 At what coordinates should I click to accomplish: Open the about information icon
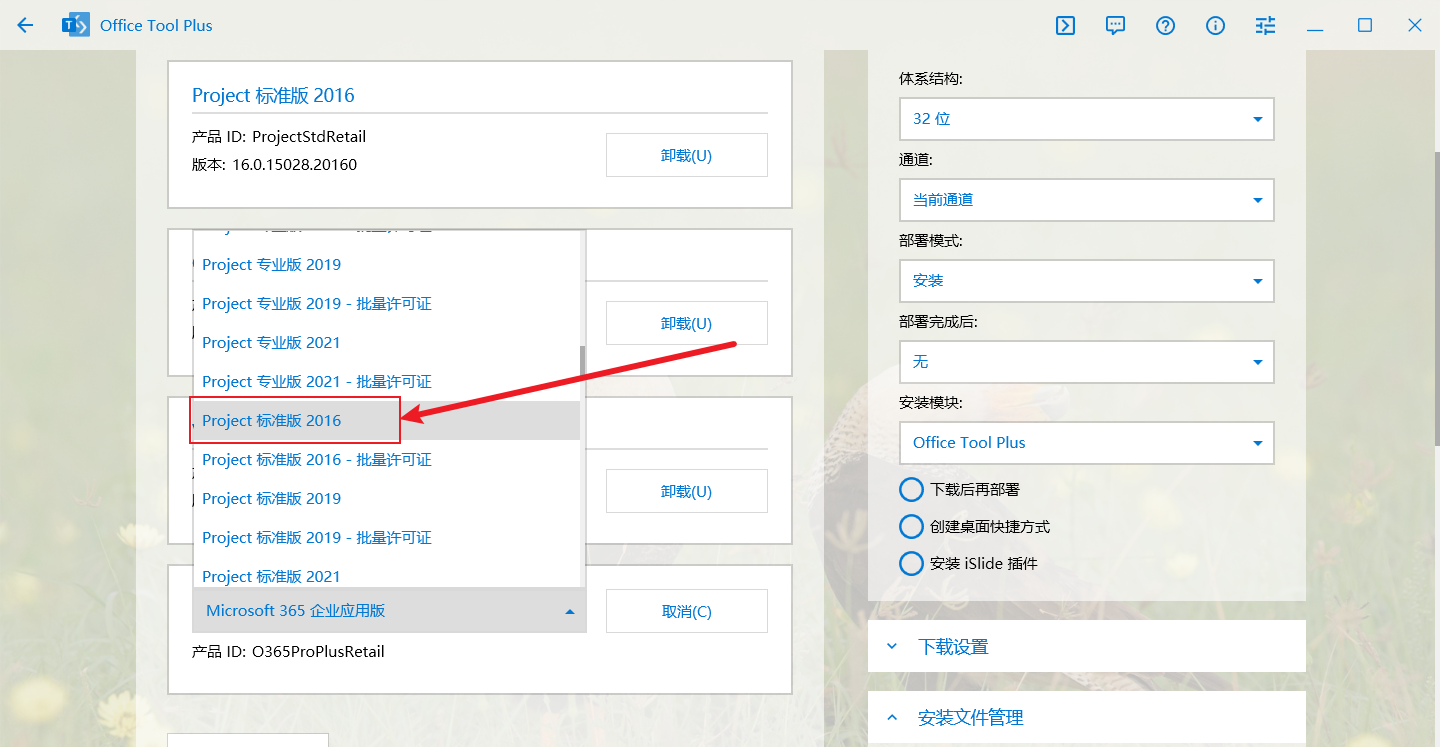(x=1215, y=26)
